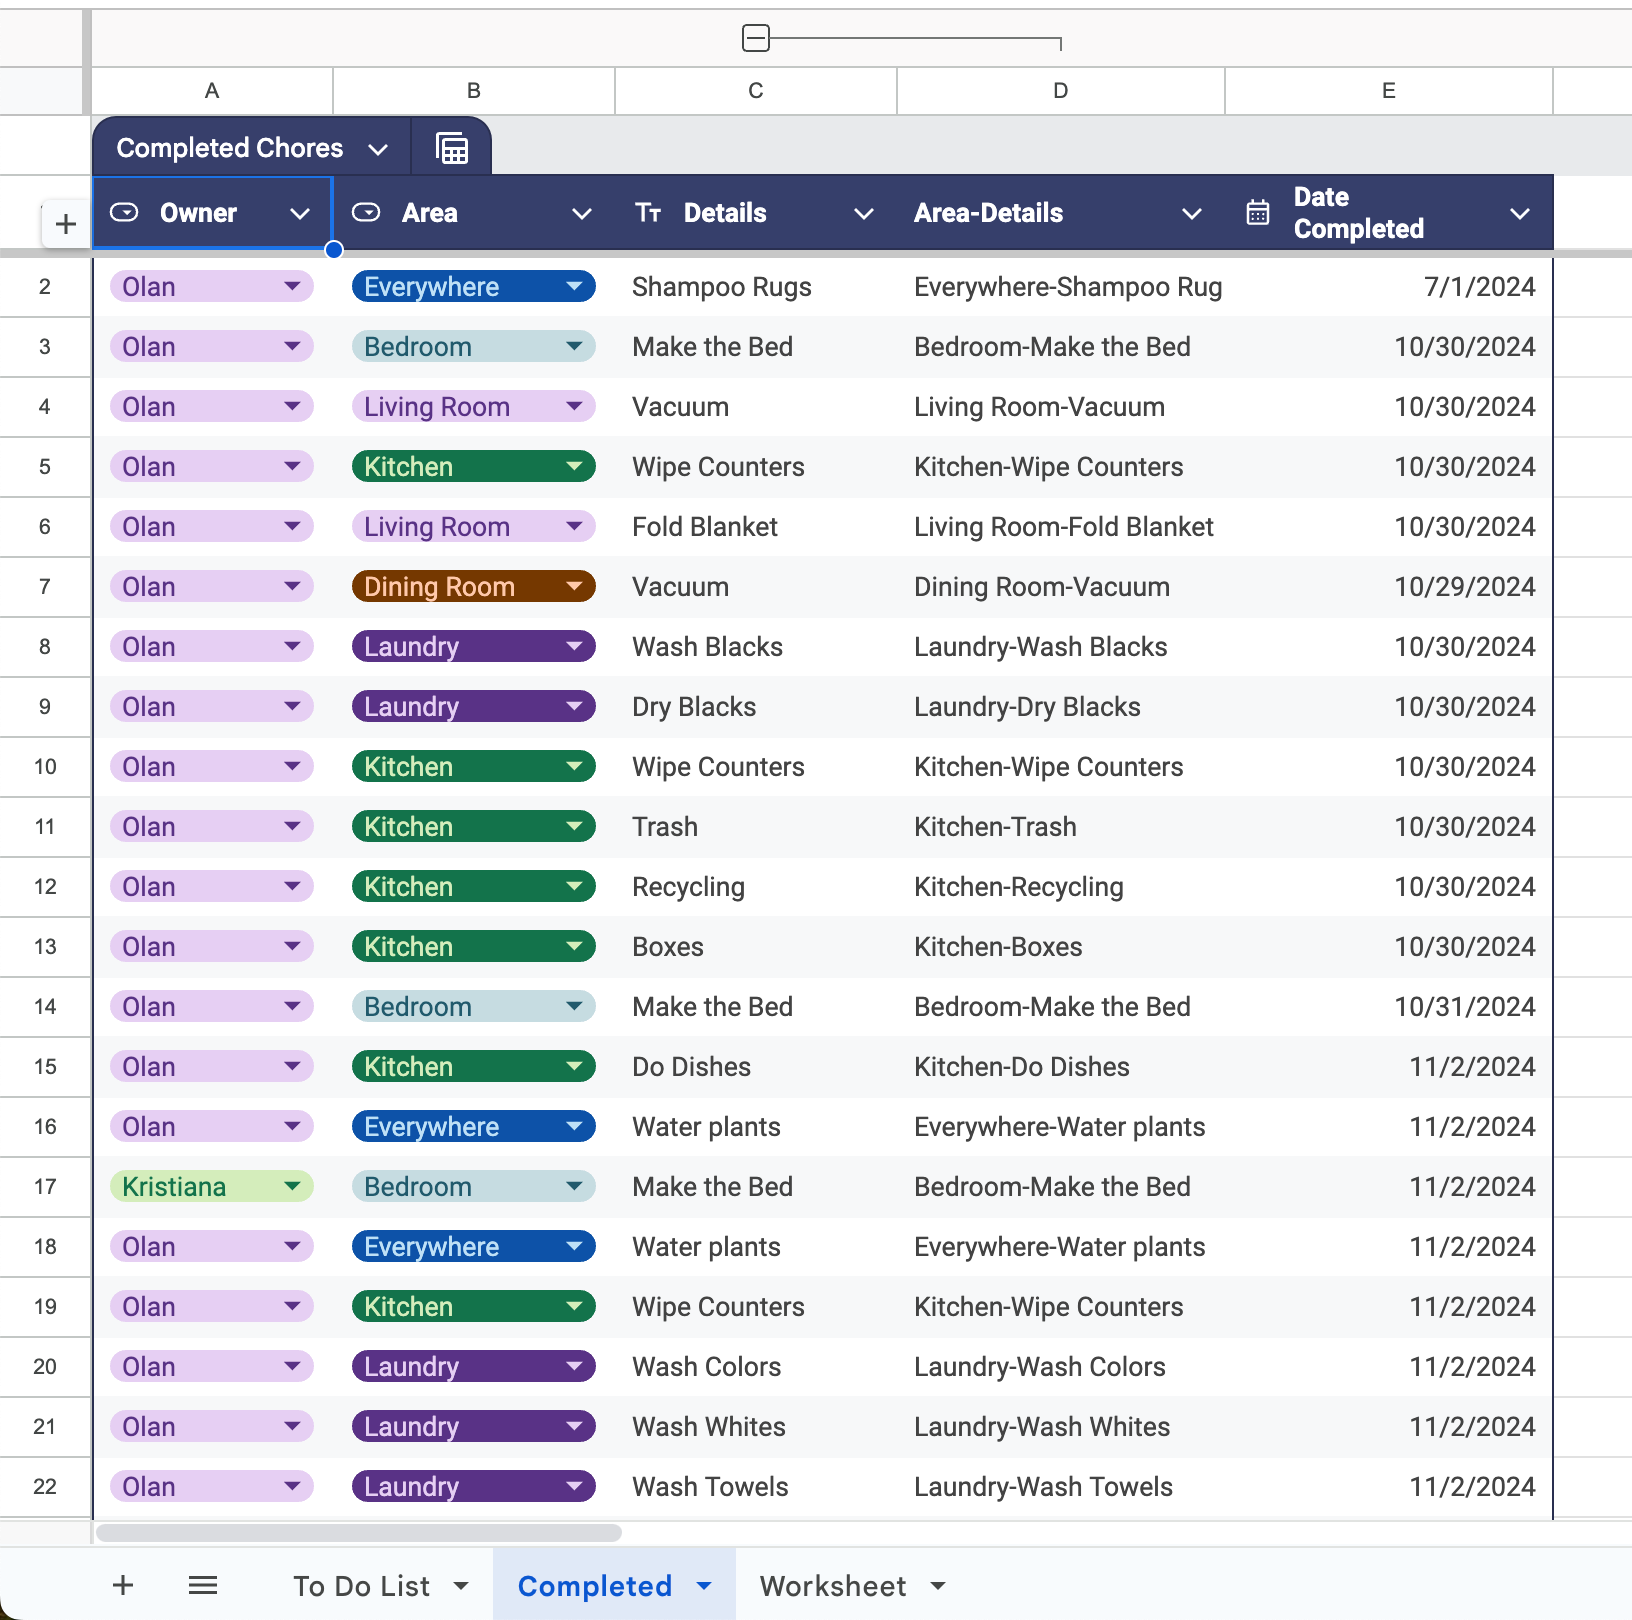Image resolution: width=1632 pixels, height=1620 pixels.
Task: Open the Date Completed column header menu
Action: 1519,214
